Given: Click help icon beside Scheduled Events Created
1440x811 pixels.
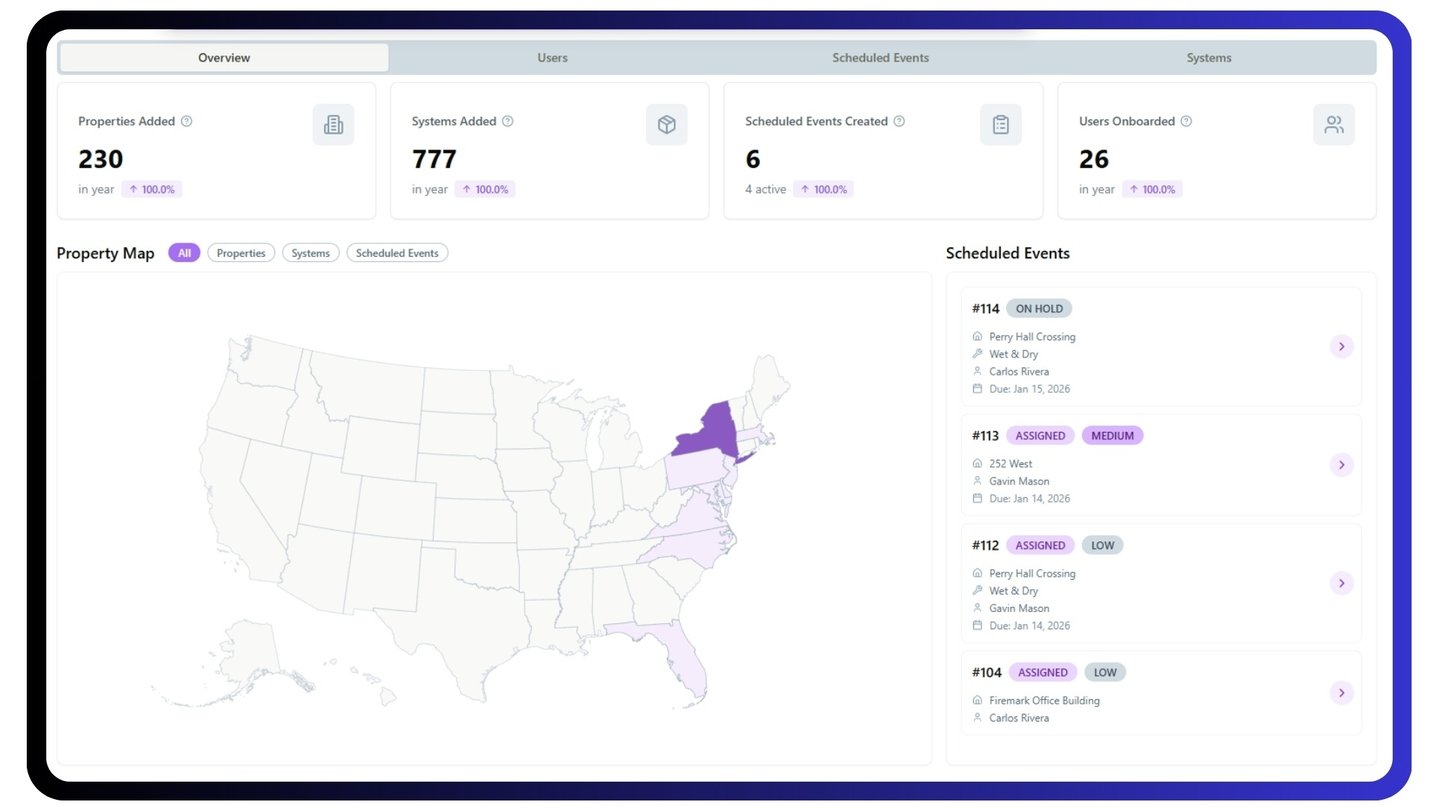Looking at the screenshot, I should 899,121.
